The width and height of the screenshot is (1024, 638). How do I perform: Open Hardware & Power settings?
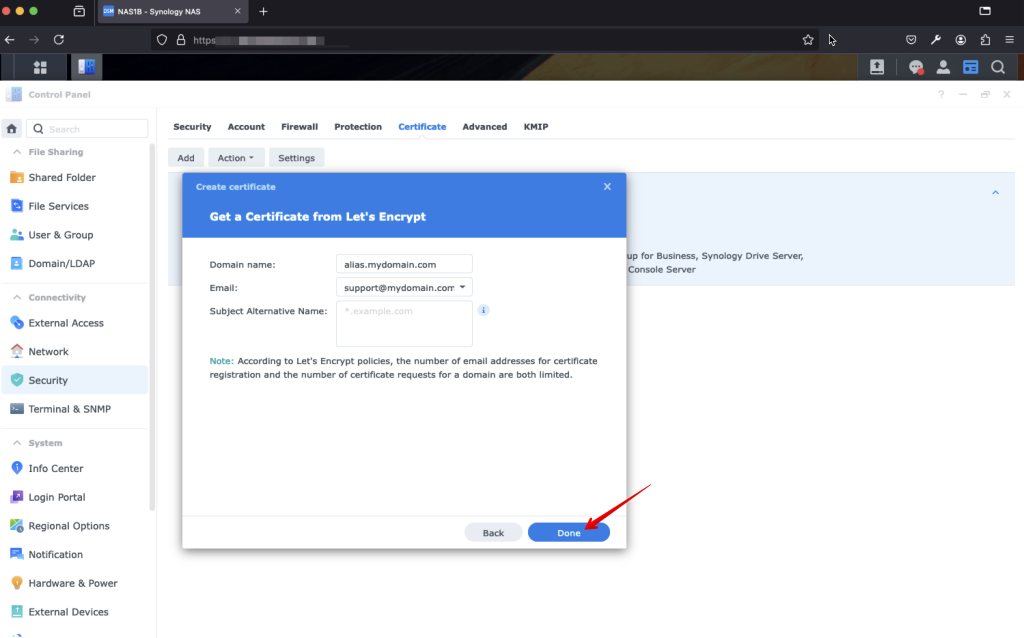74,583
